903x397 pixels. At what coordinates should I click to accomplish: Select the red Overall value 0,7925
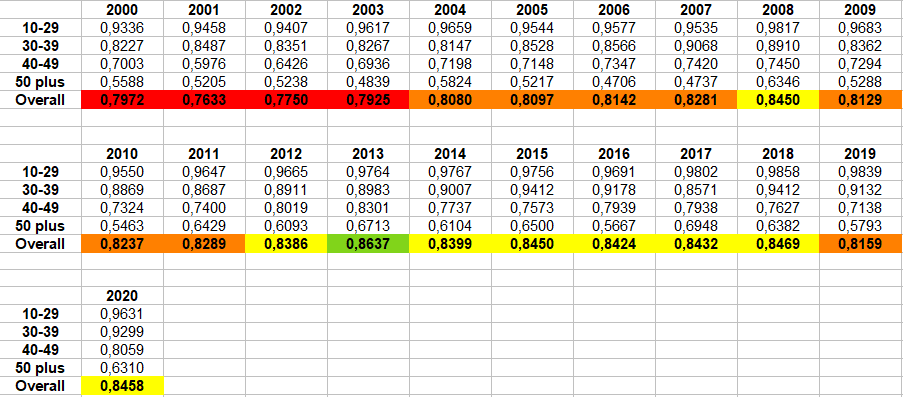tap(368, 100)
